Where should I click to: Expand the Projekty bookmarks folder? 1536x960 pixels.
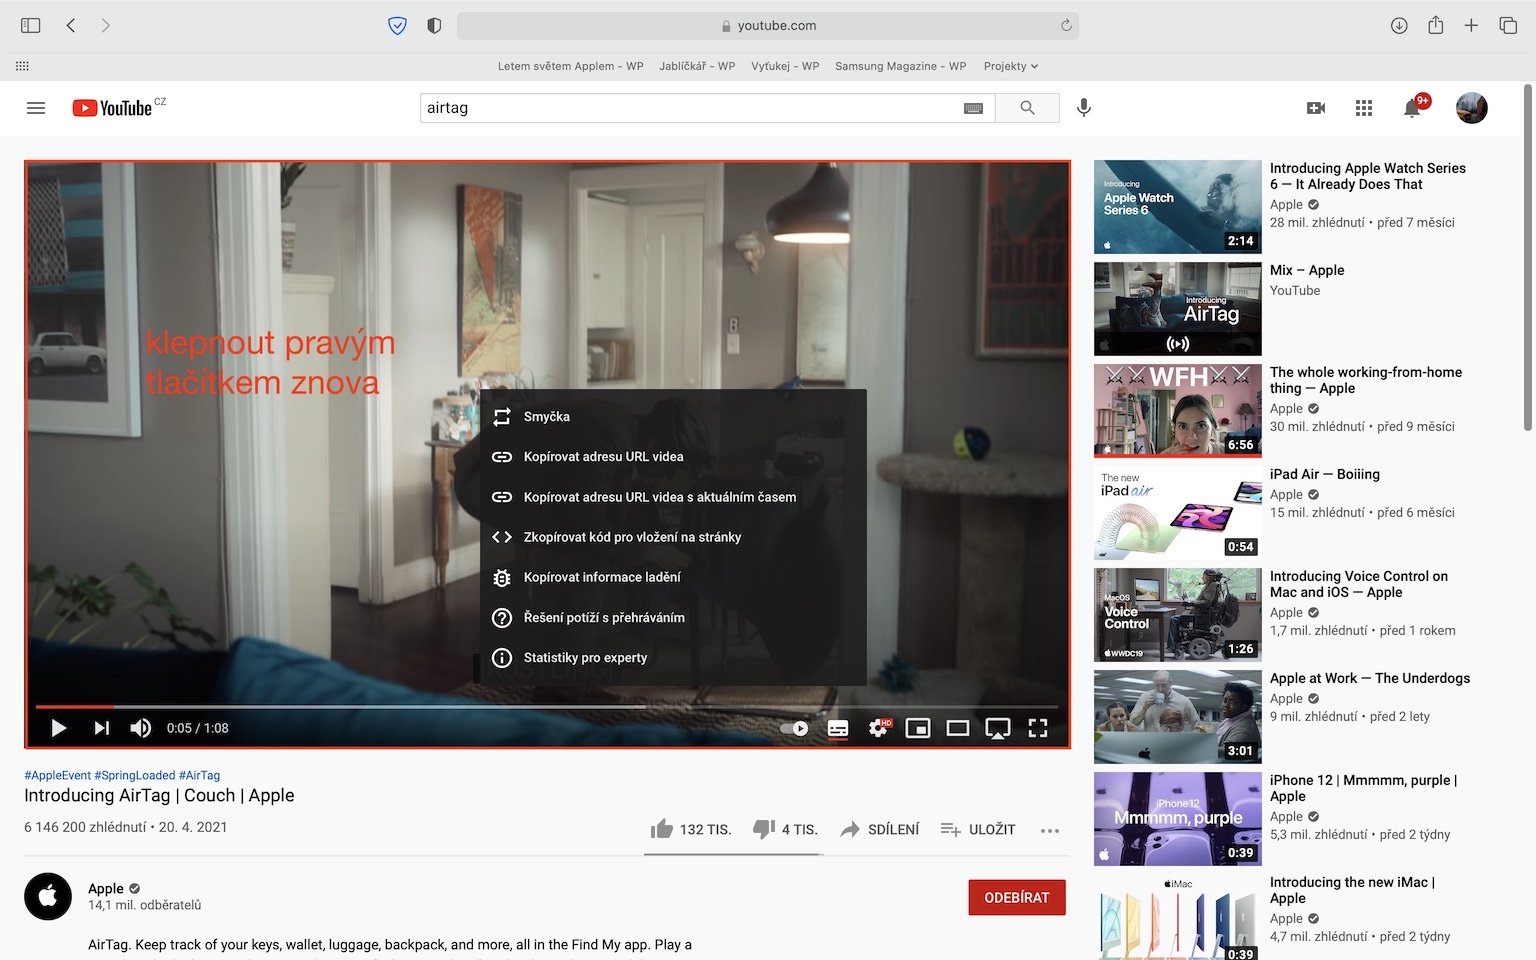point(1011,66)
